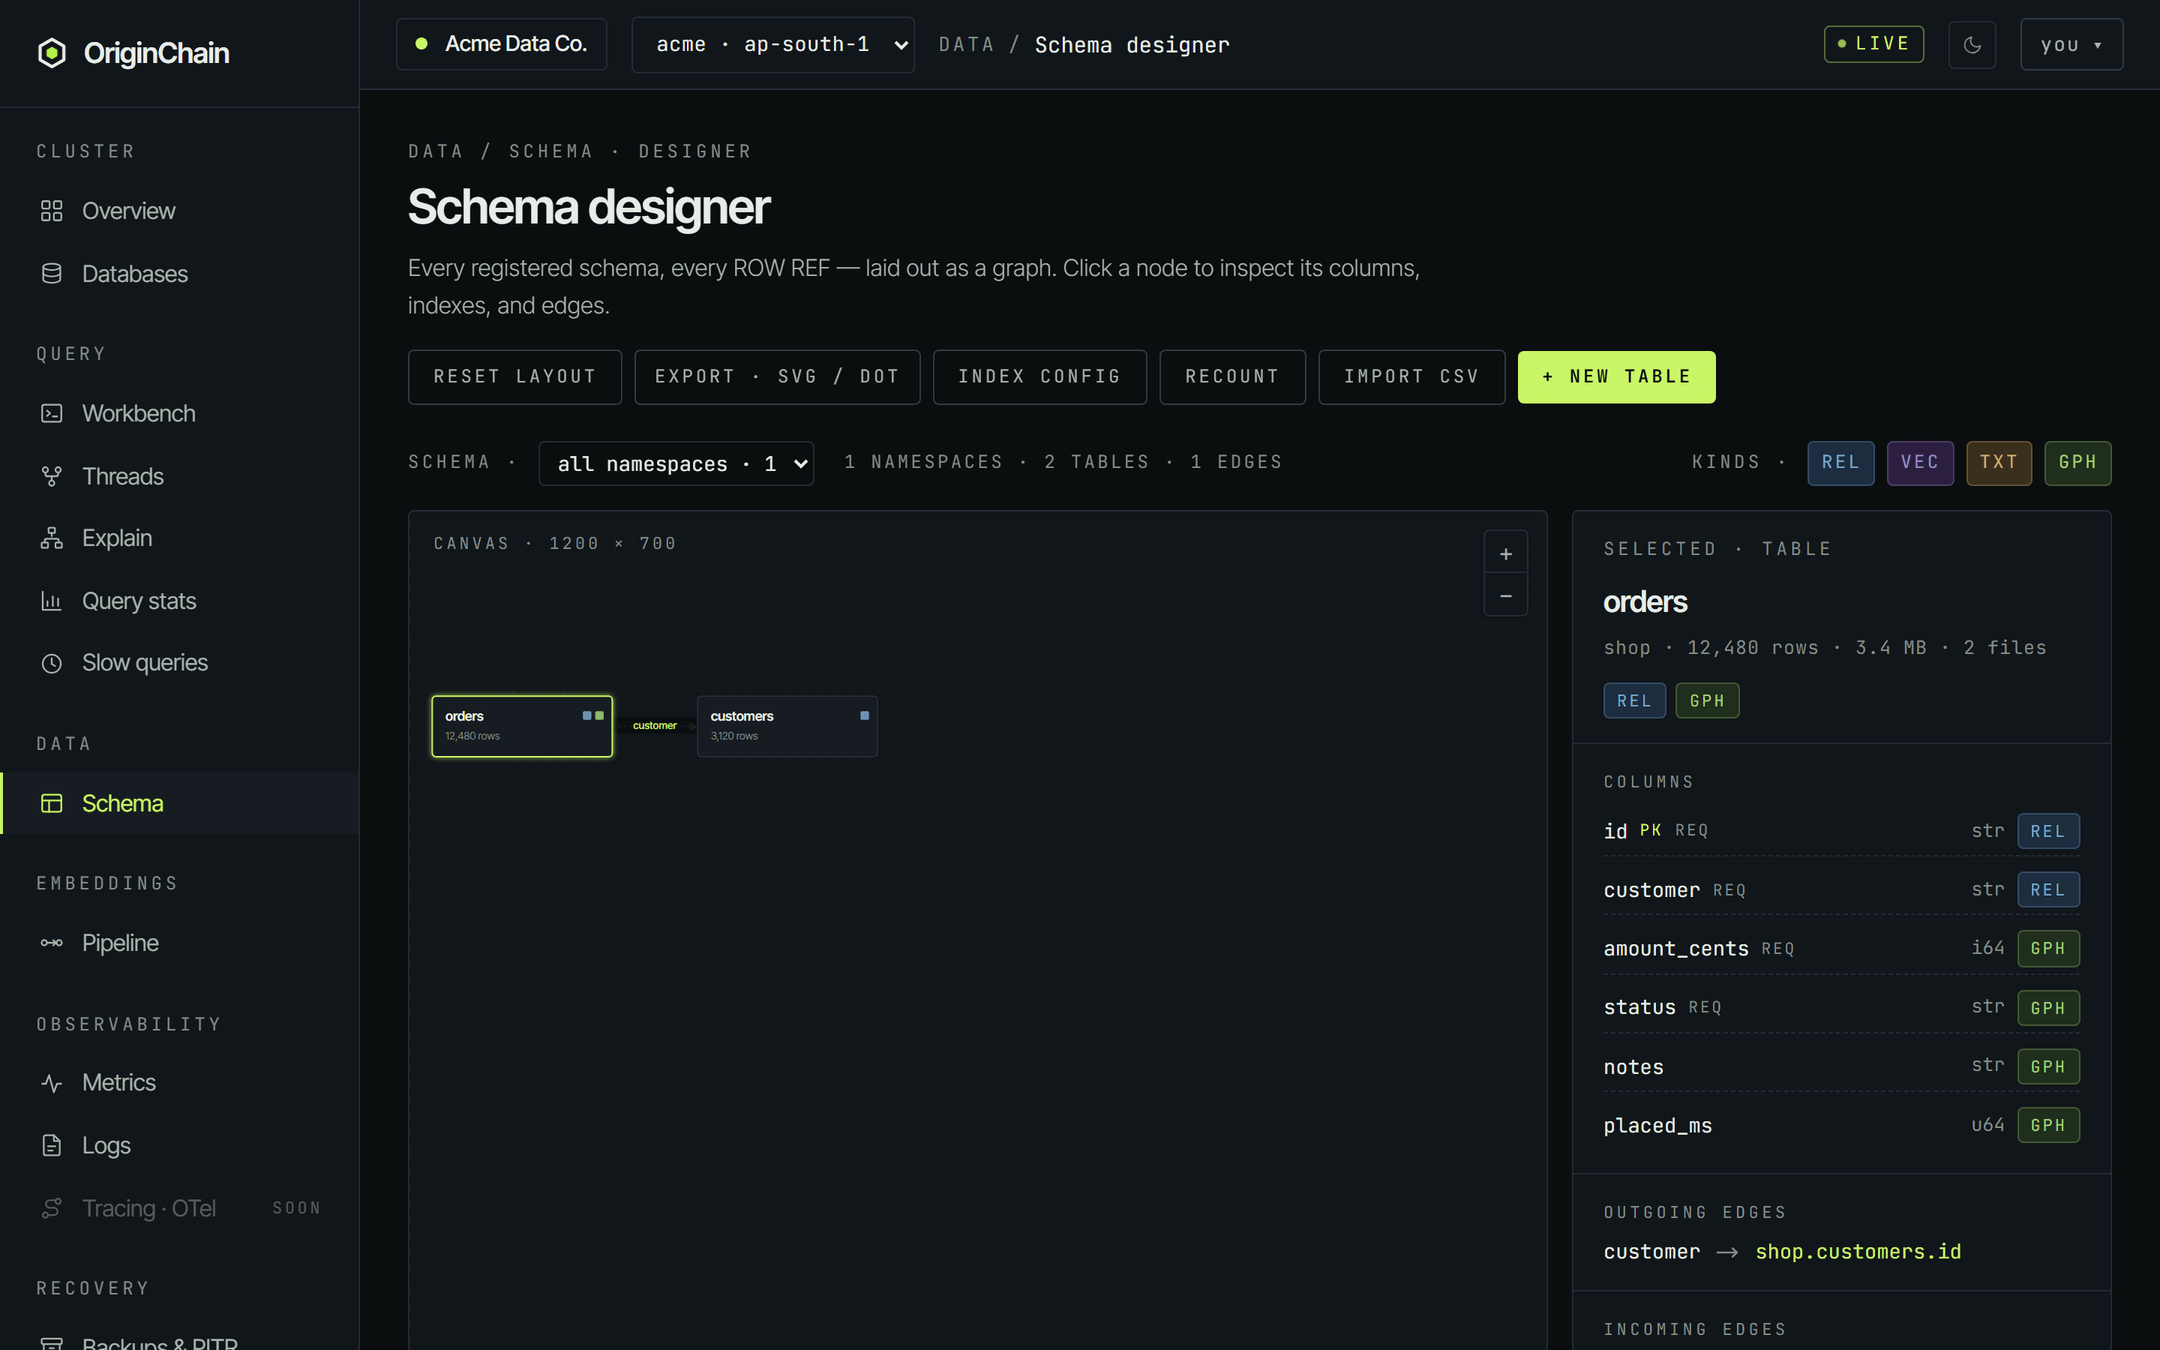This screenshot has width=2160, height=1350.
Task: Click the notes column row
Action: 1842,1067
